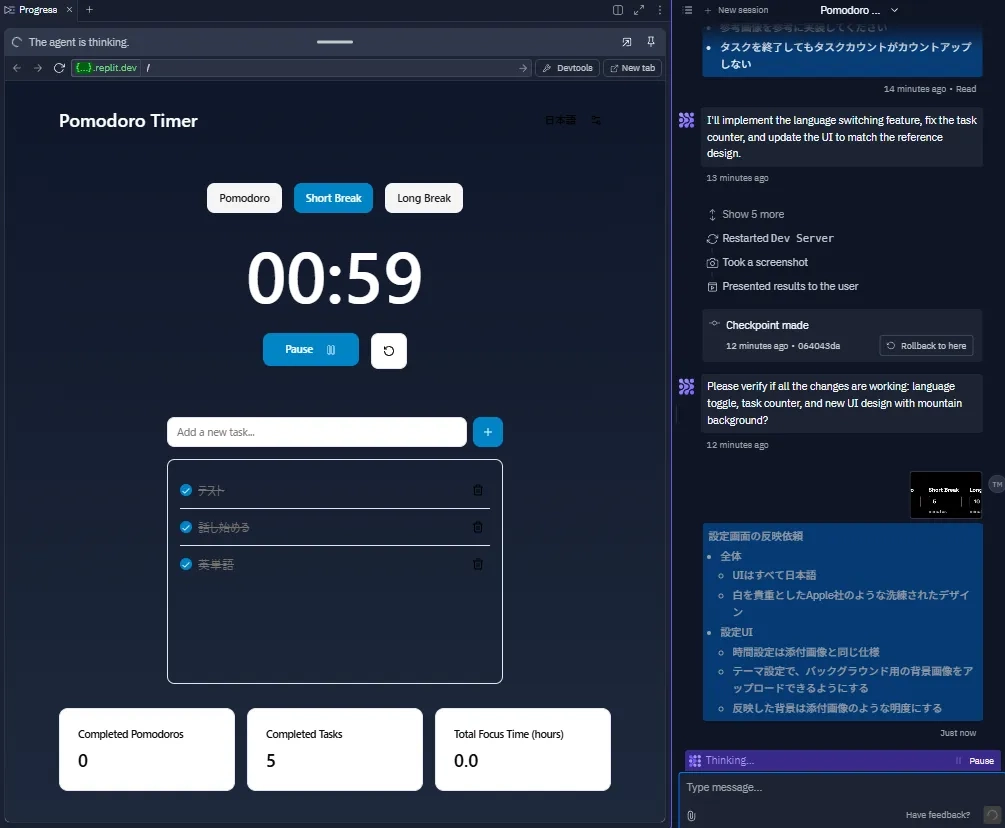
Task: Toggle split pane layout icon
Action: click(x=618, y=10)
